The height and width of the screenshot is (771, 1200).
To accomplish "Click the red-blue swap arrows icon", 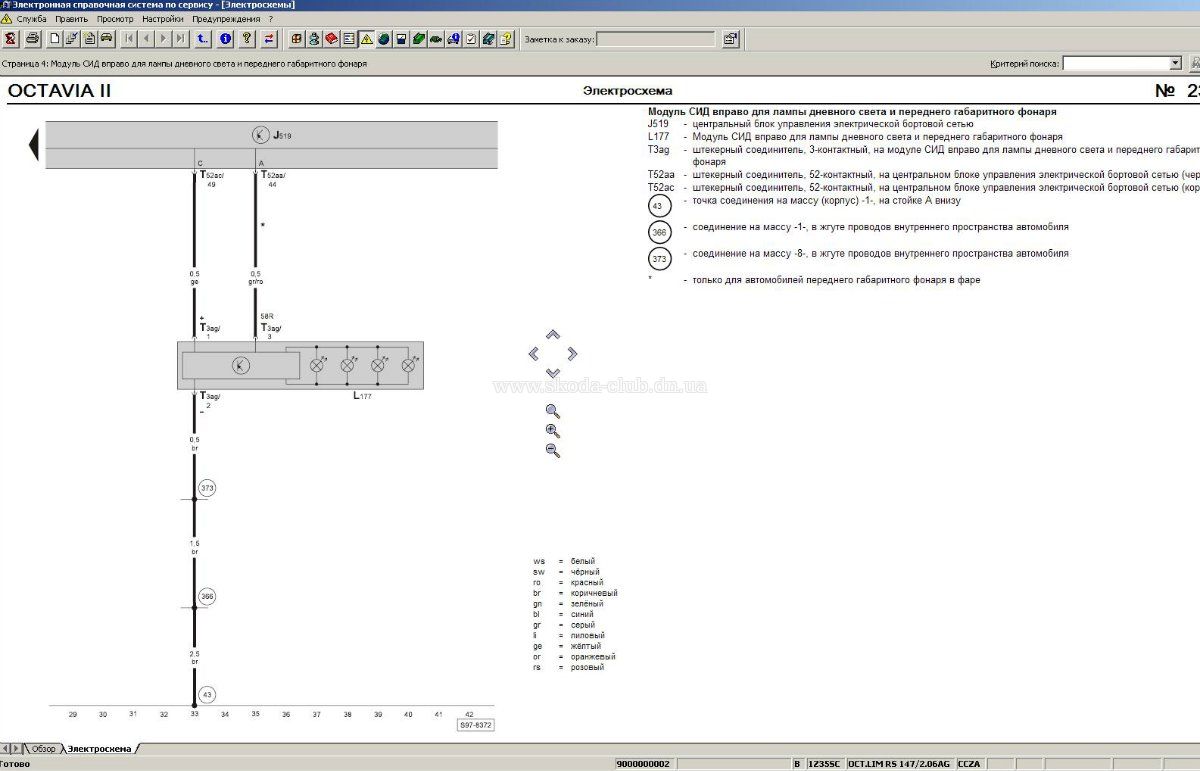I will point(268,39).
